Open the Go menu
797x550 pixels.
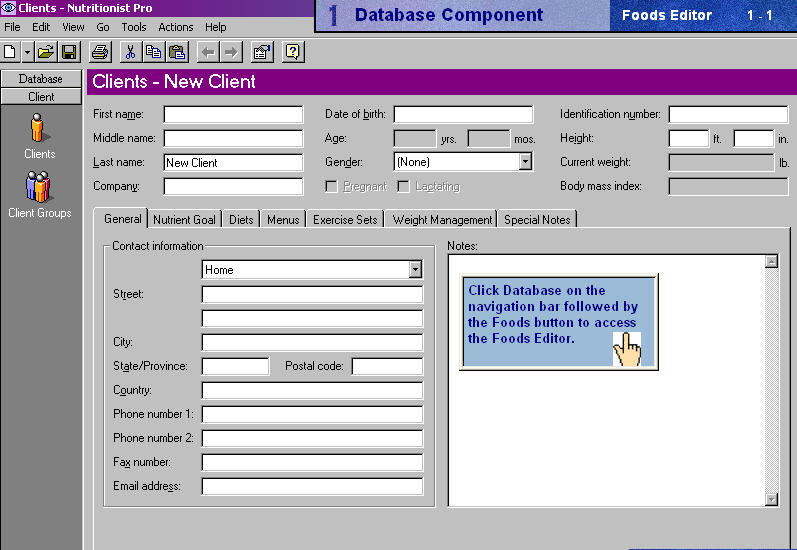tap(103, 27)
